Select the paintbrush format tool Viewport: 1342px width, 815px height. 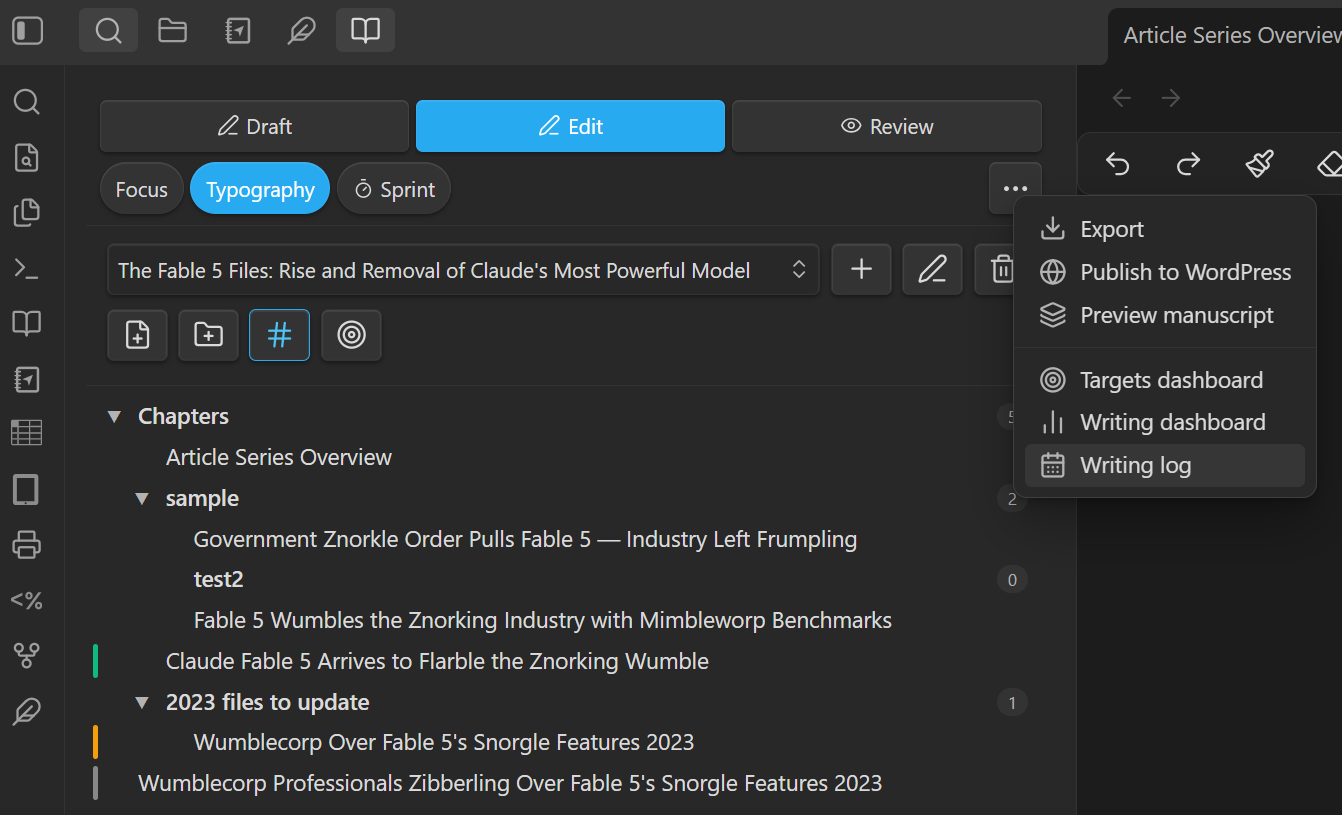[1260, 163]
